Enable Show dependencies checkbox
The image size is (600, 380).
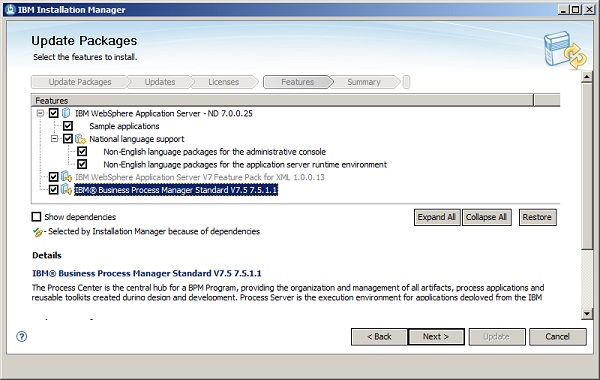point(36,217)
